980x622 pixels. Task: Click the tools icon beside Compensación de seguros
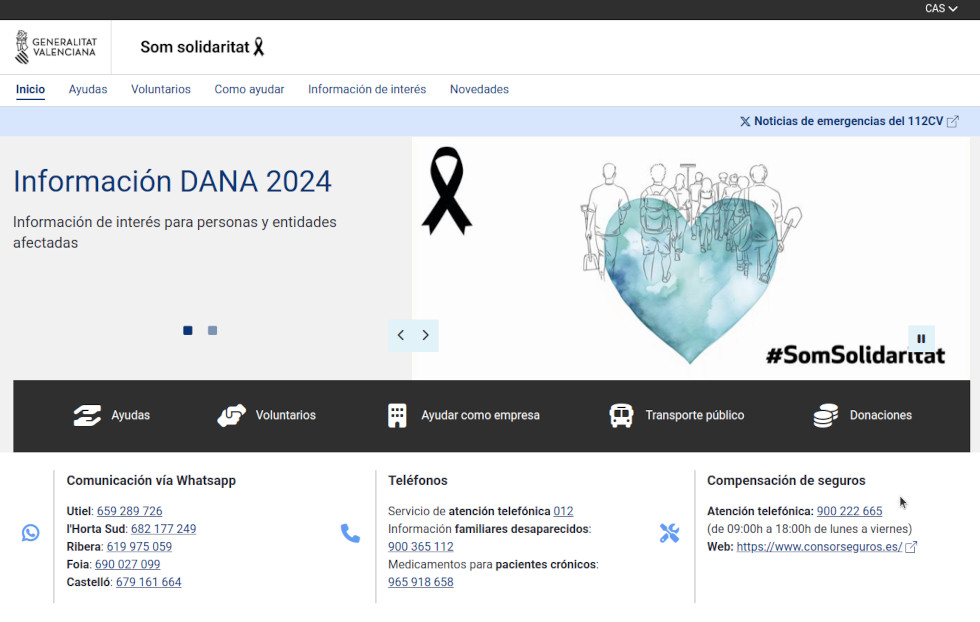(669, 533)
